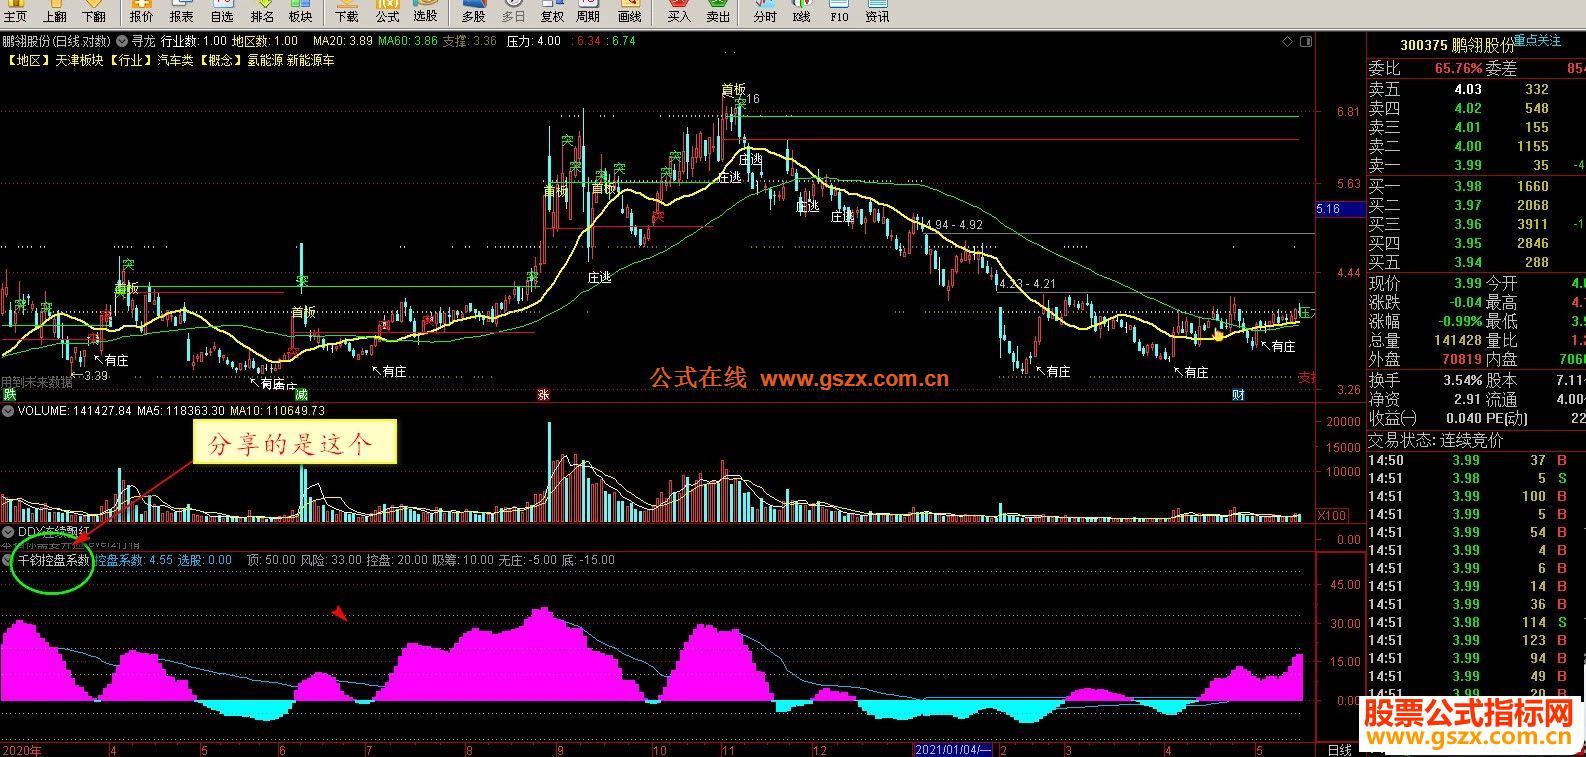Screen dimensions: 1586x757
Task: Open the 重点关注 link
Action: pos(1536,41)
